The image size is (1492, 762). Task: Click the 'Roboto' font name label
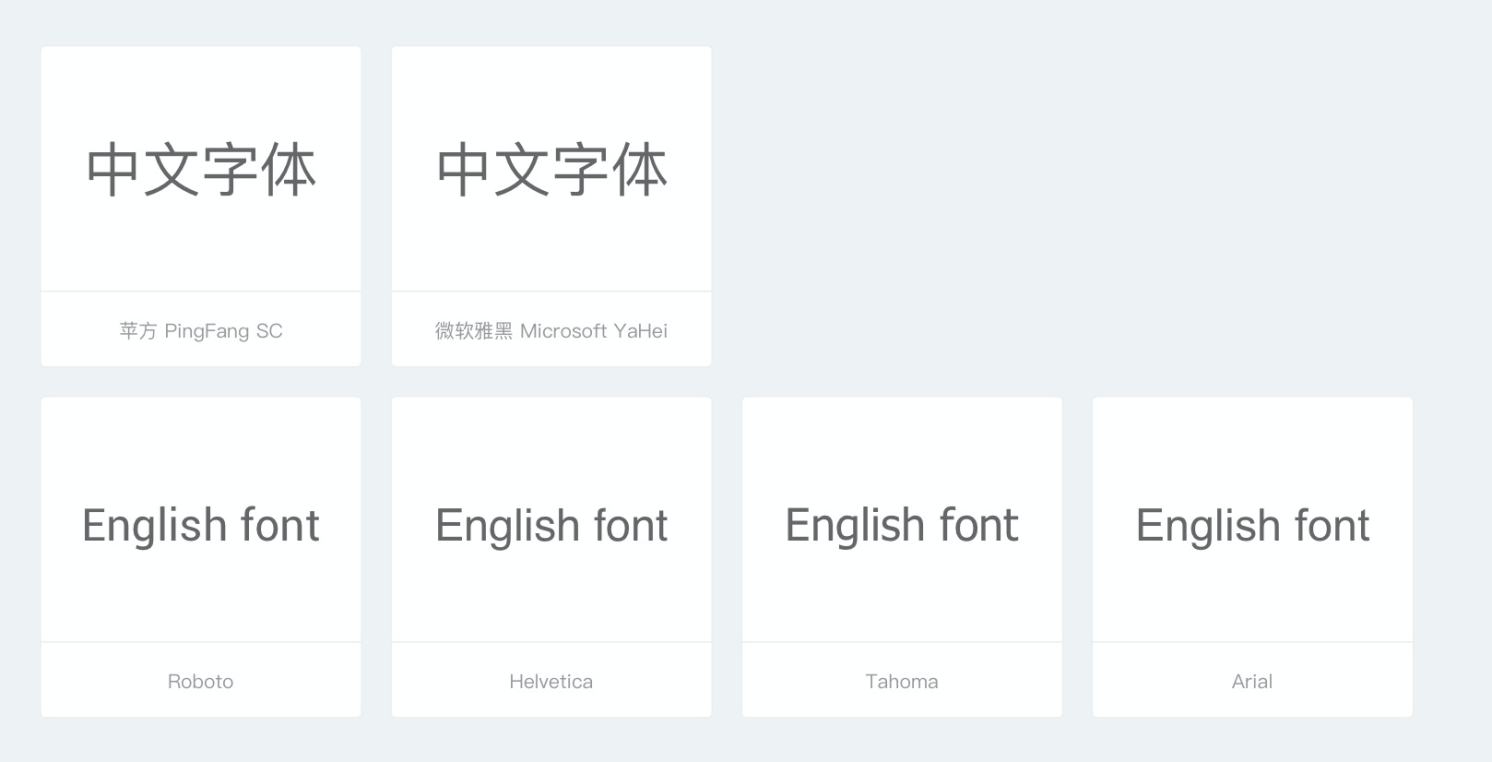pos(201,682)
